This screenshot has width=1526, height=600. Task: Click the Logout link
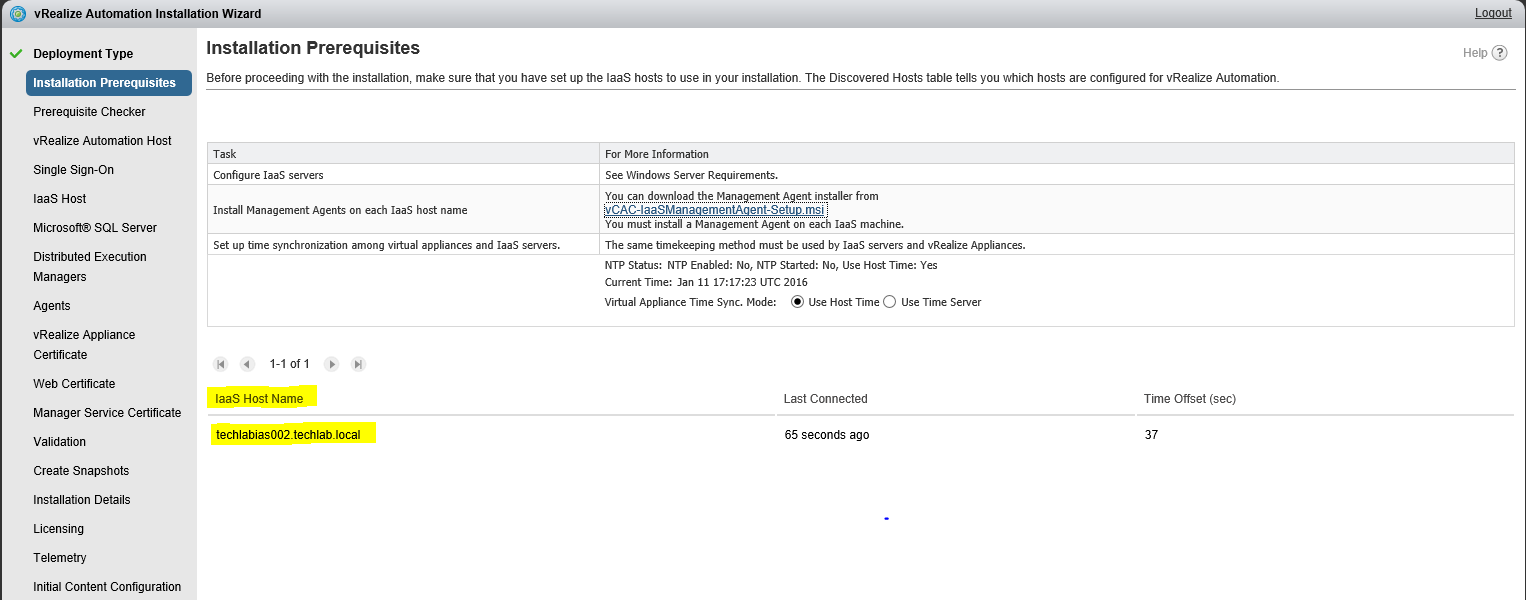1493,13
